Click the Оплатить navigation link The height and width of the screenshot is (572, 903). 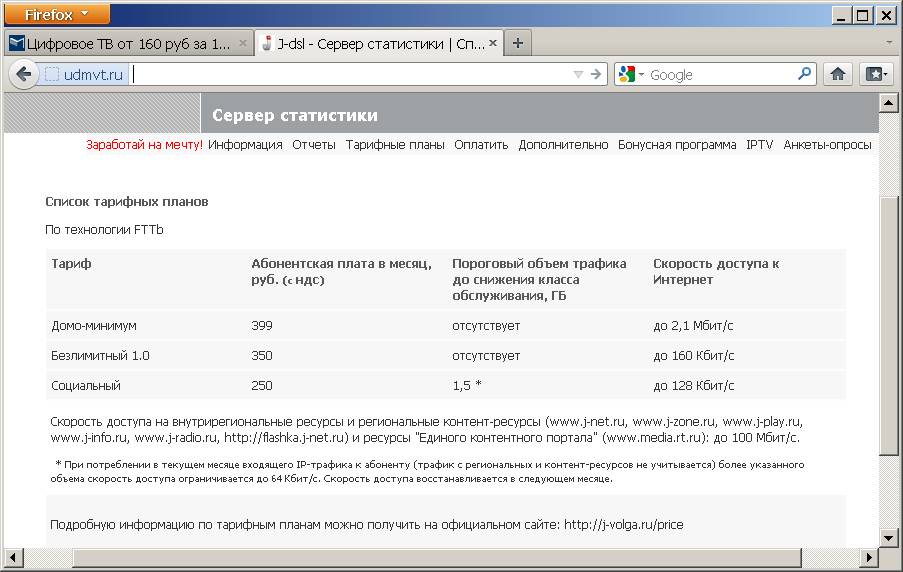pos(481,145)
